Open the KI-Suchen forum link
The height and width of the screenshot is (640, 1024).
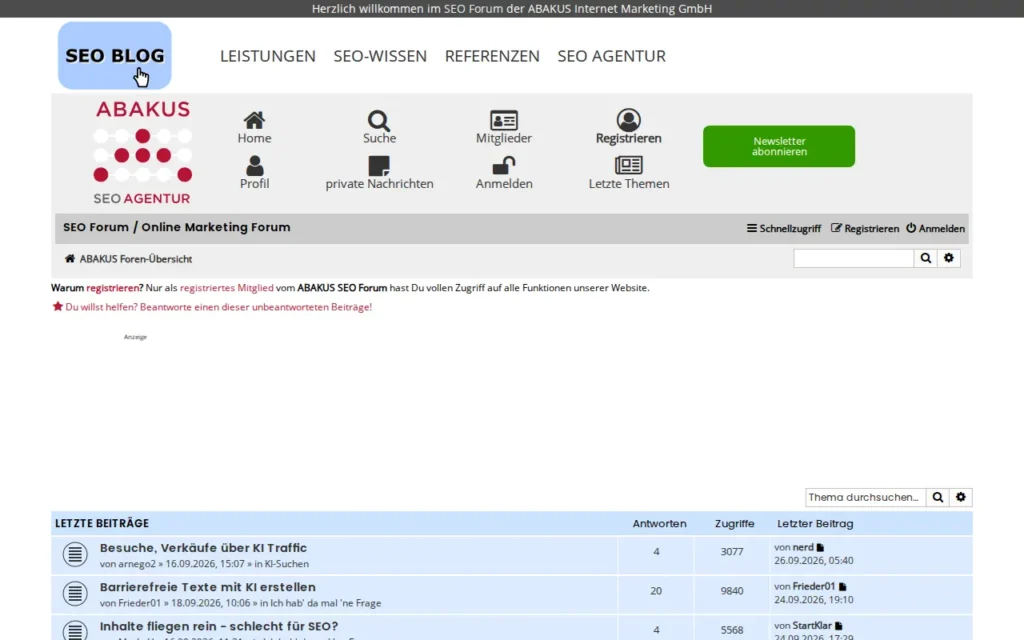point(287,564)
